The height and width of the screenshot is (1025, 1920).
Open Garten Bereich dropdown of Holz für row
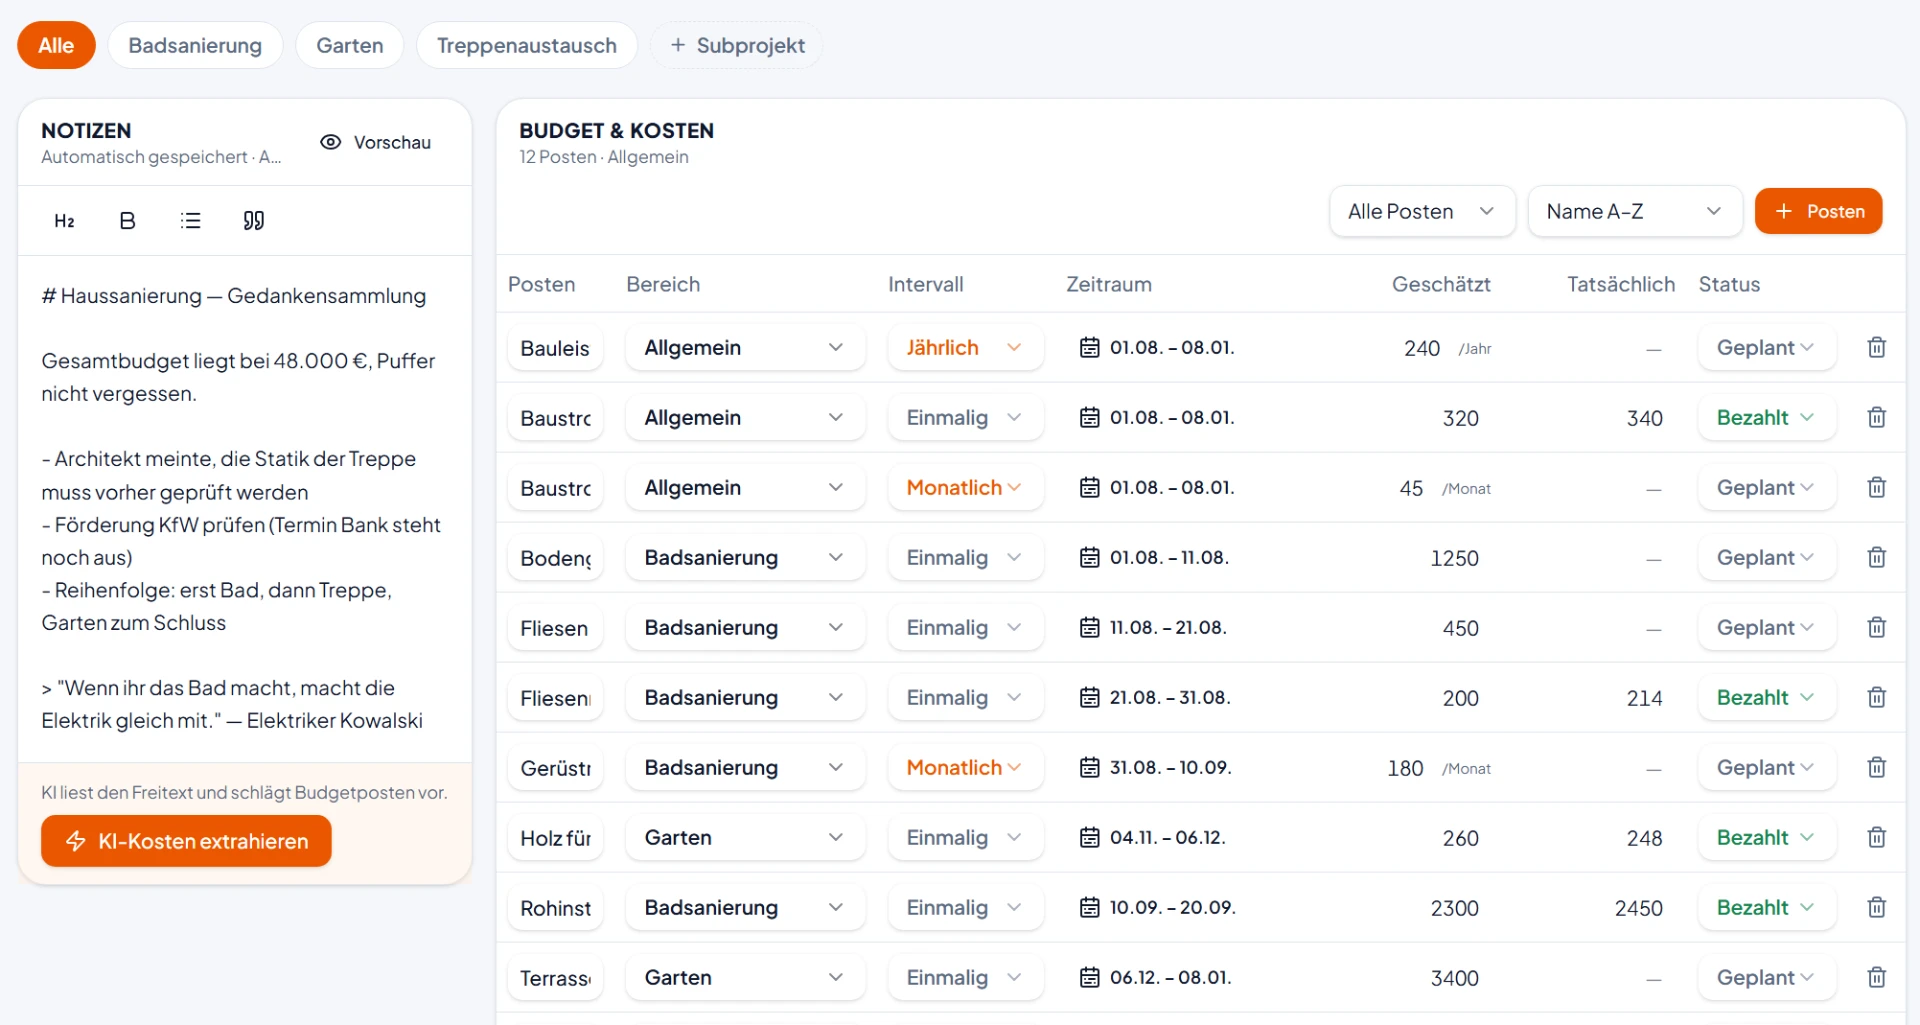click(745, 837)
